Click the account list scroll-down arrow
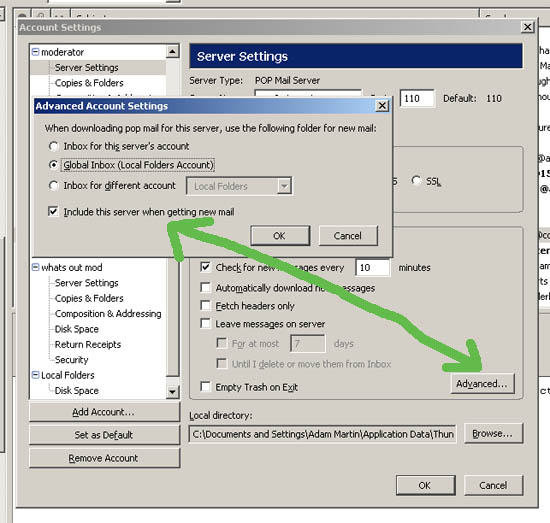Screen dimensions: 550x523 click(x=172, y=391)
